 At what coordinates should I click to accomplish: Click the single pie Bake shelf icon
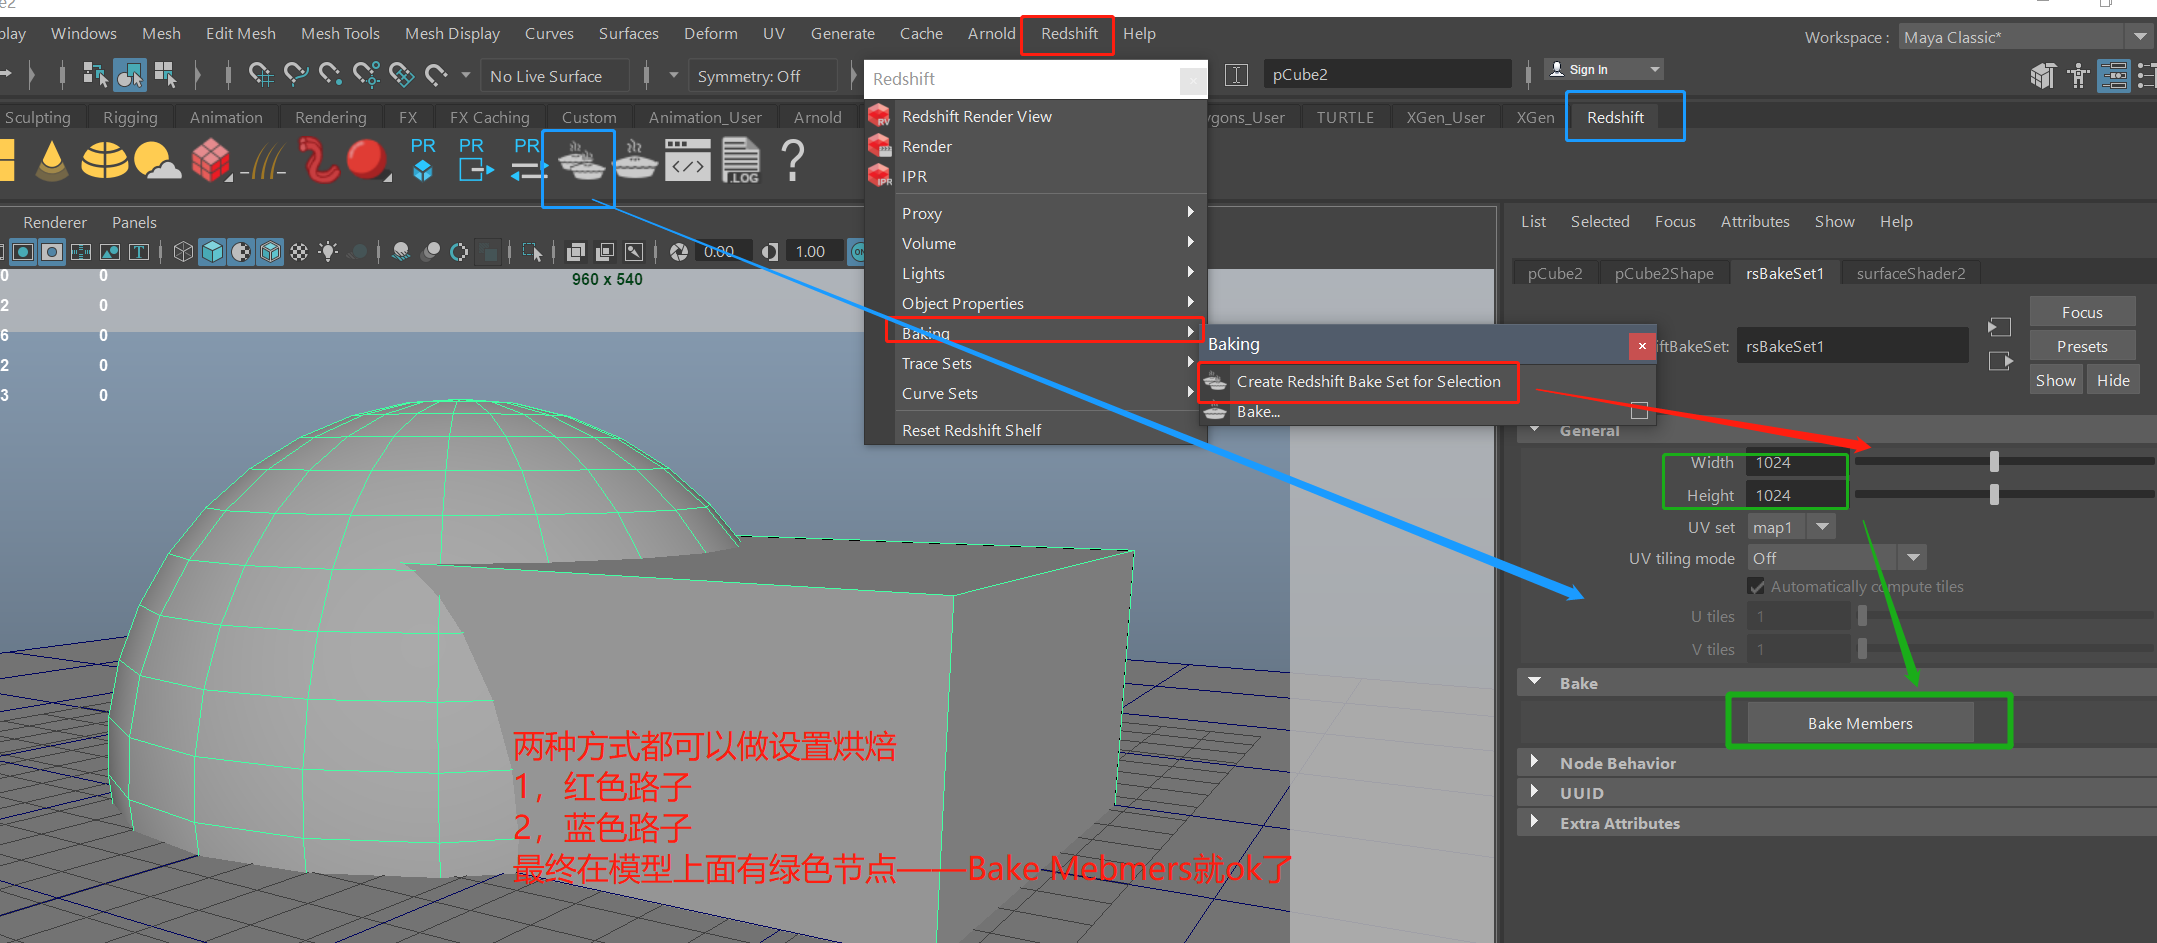pos(635,160)
